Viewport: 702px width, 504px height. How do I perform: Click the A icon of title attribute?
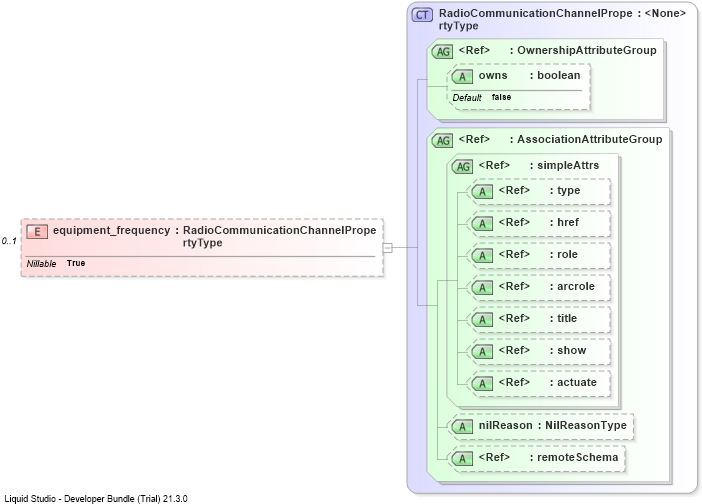click(482, 320)
